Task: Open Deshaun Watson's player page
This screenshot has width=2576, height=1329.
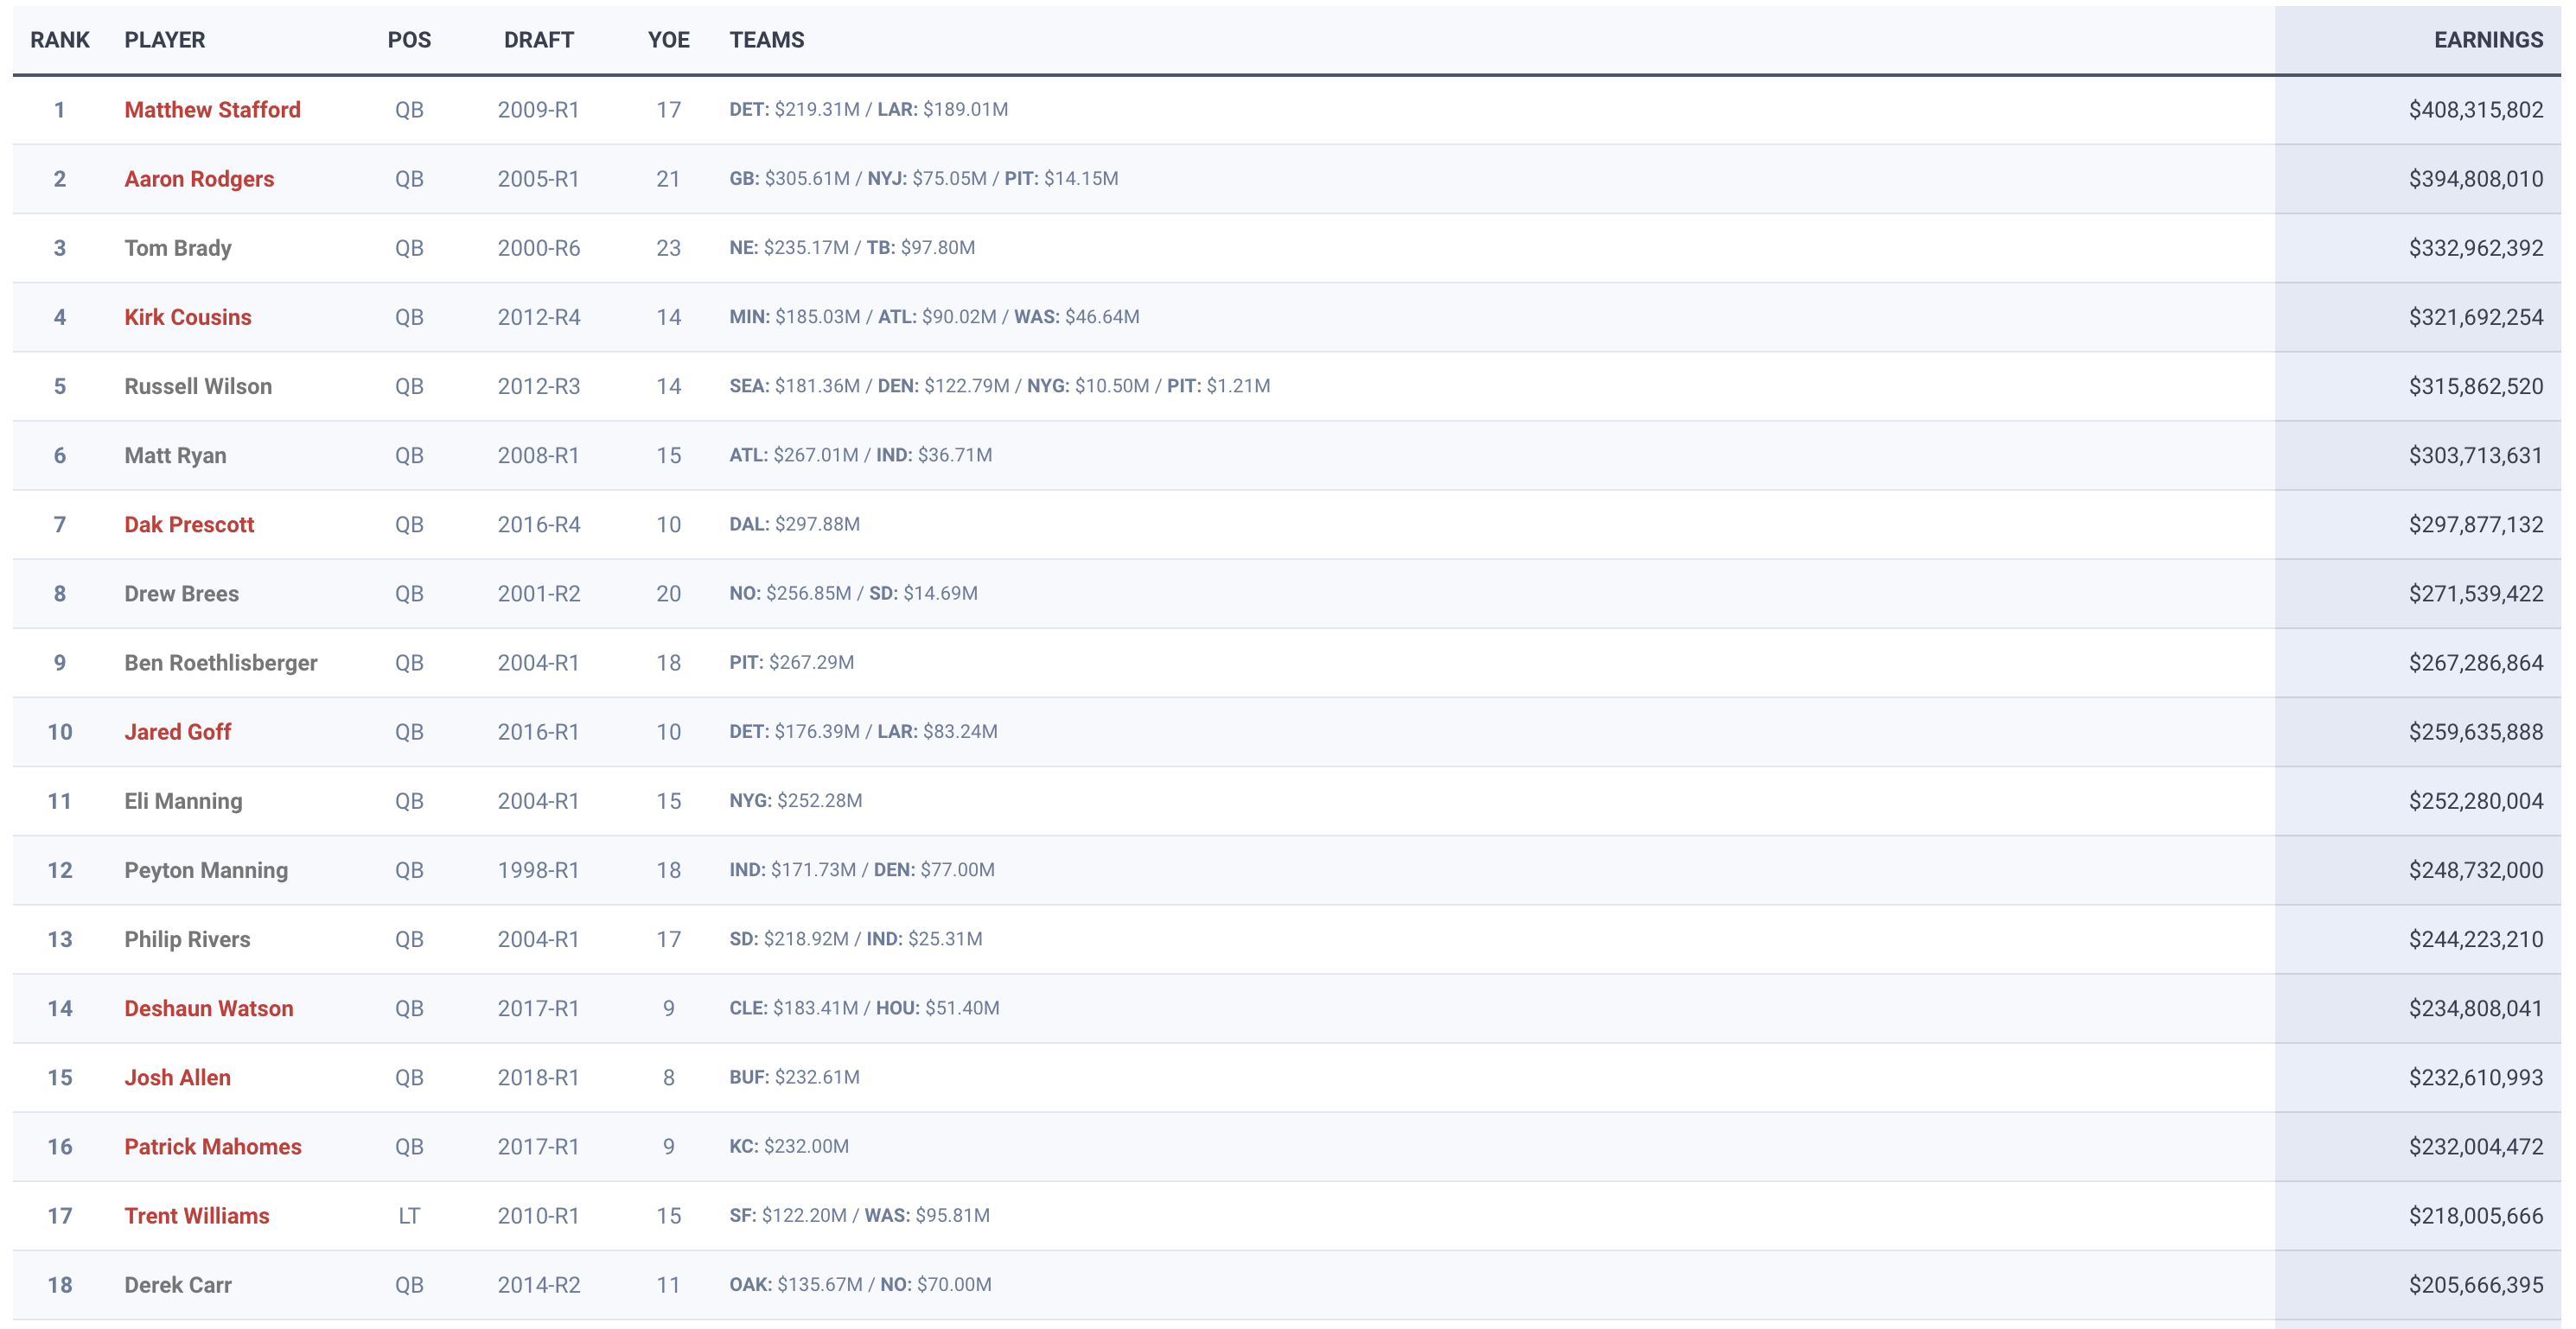Action: [x=209, y=1008]
